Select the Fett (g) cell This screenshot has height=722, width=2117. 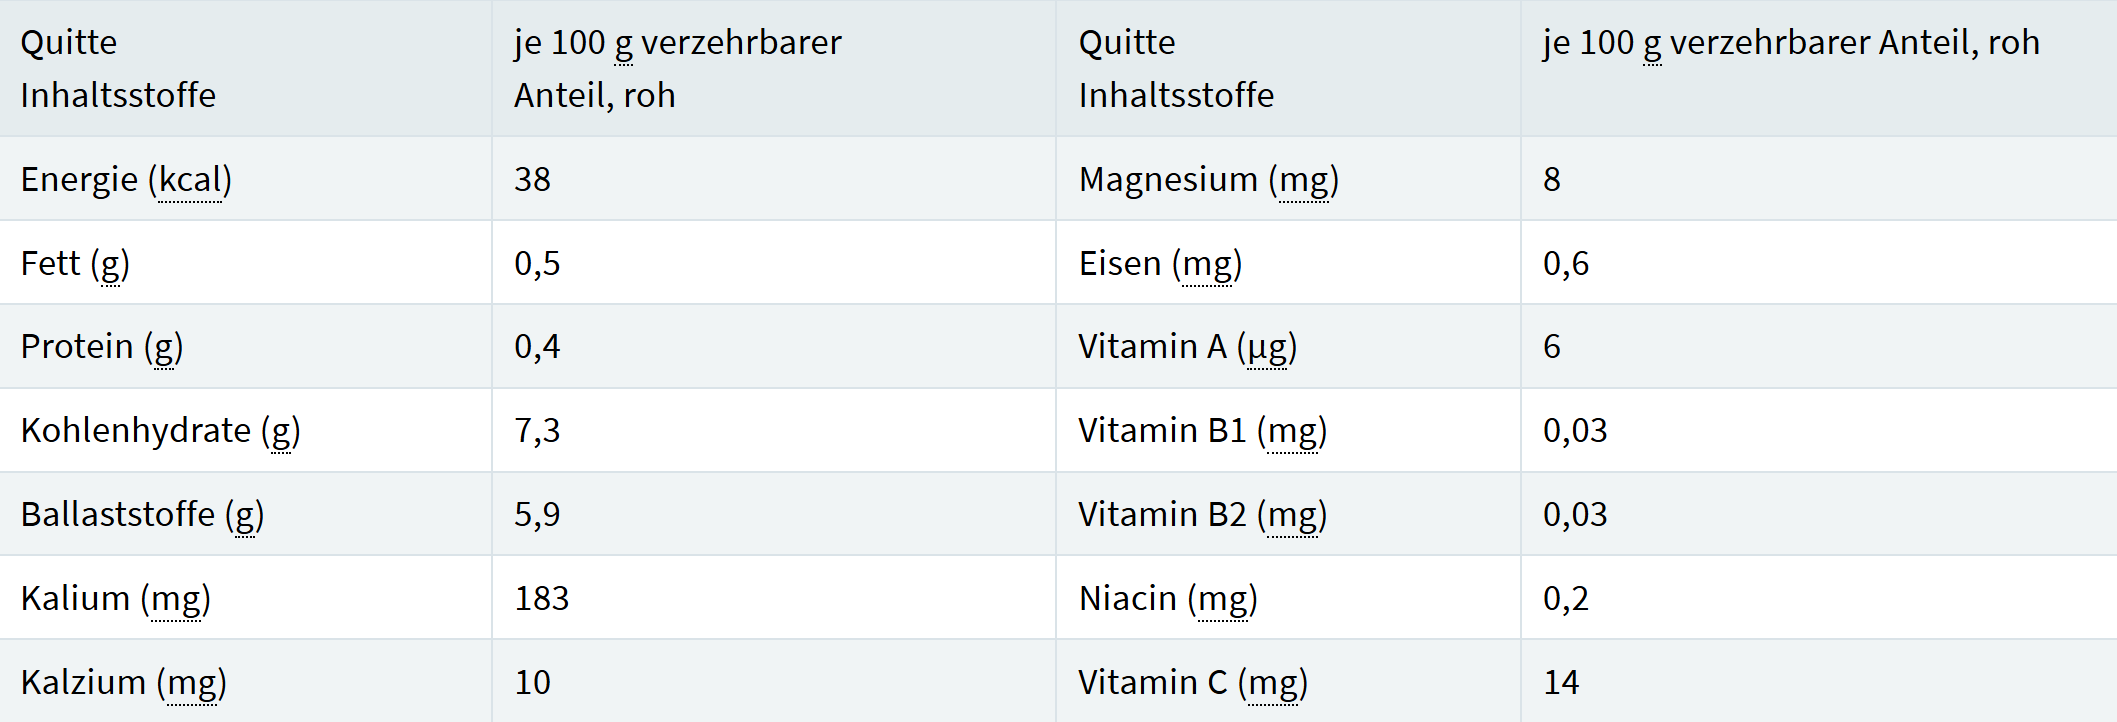(x=75, y=264)
